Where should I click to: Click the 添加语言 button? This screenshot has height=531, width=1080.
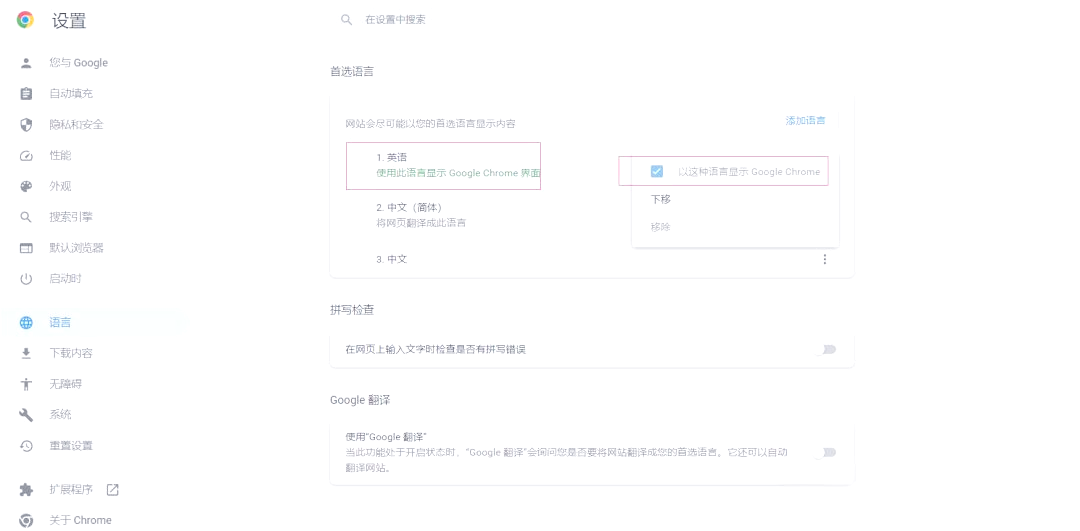tap(805, 121)
